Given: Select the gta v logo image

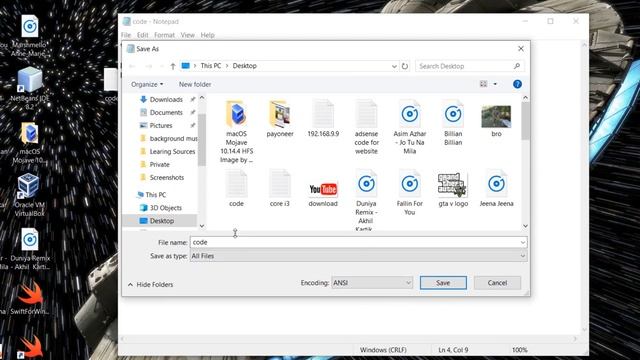Looking at the screenshot, I should click(x=453, y=189).
